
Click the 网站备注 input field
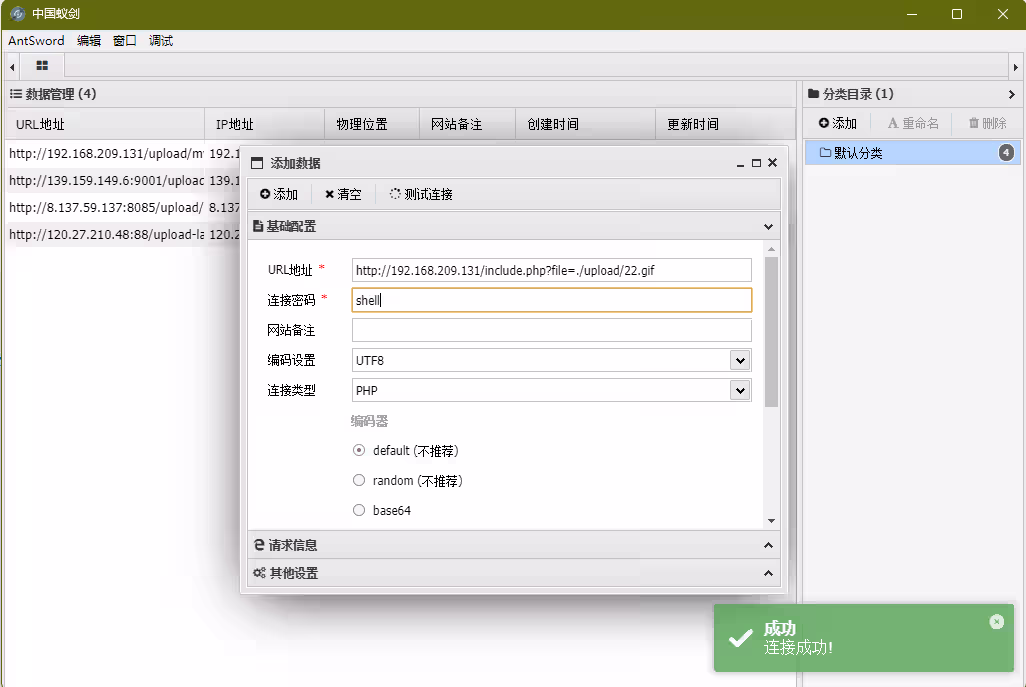(551, 329)
